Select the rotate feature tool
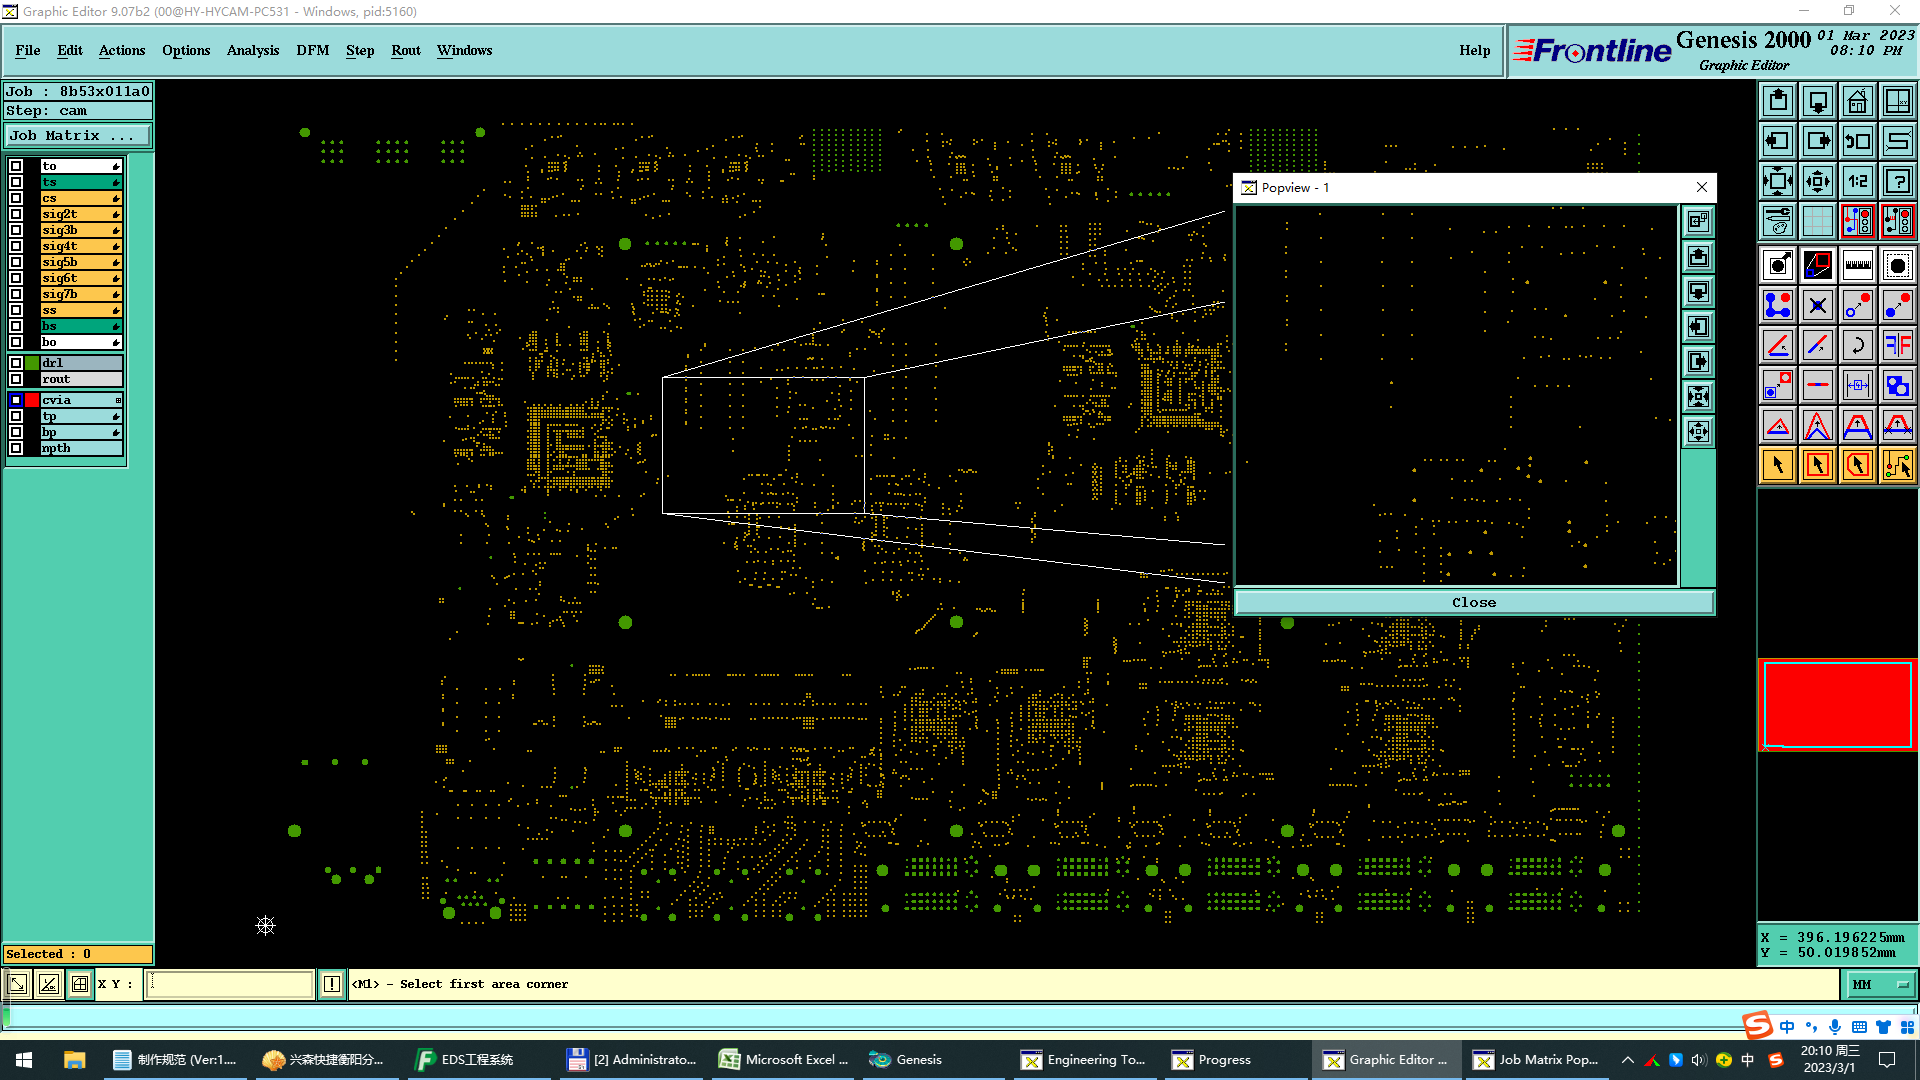The width and height of the screenshot is (1920, 1080). 1857,345
